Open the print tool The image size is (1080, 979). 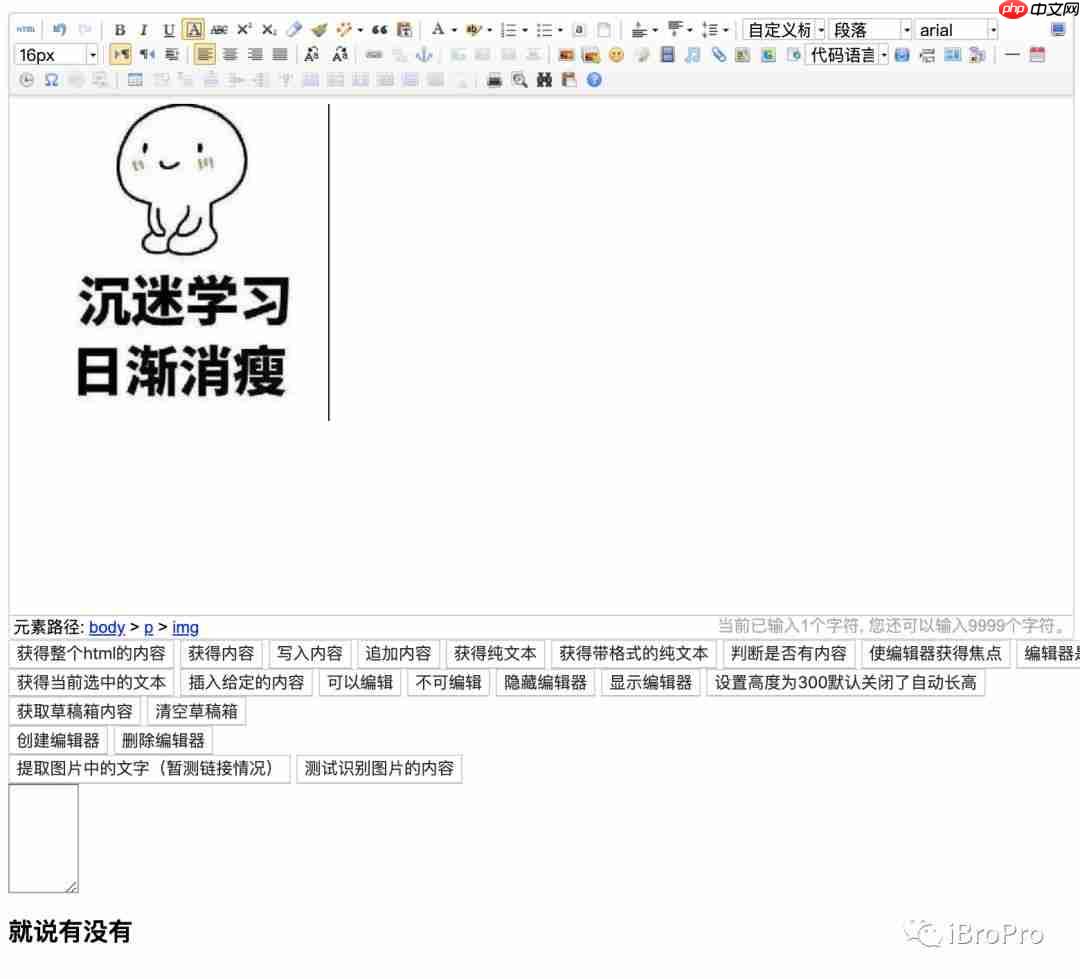[491, 80]
